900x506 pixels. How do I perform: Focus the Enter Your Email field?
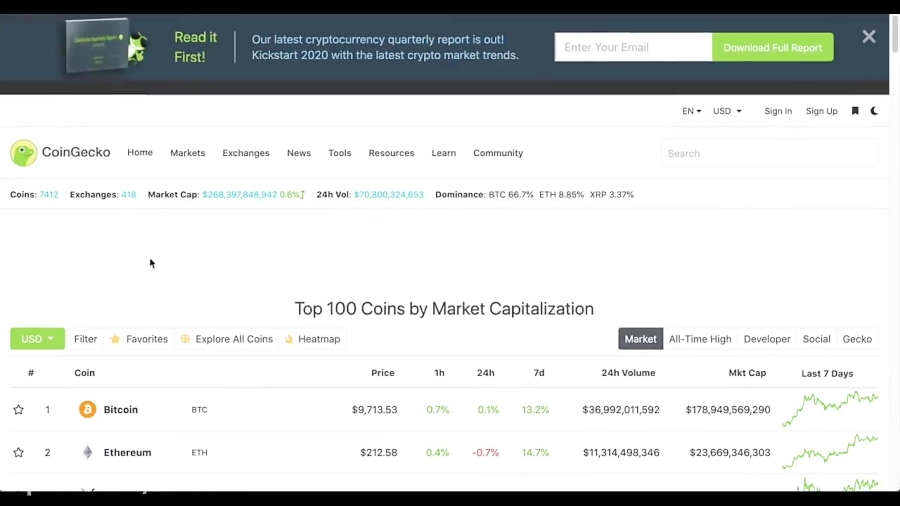point(633,47)
